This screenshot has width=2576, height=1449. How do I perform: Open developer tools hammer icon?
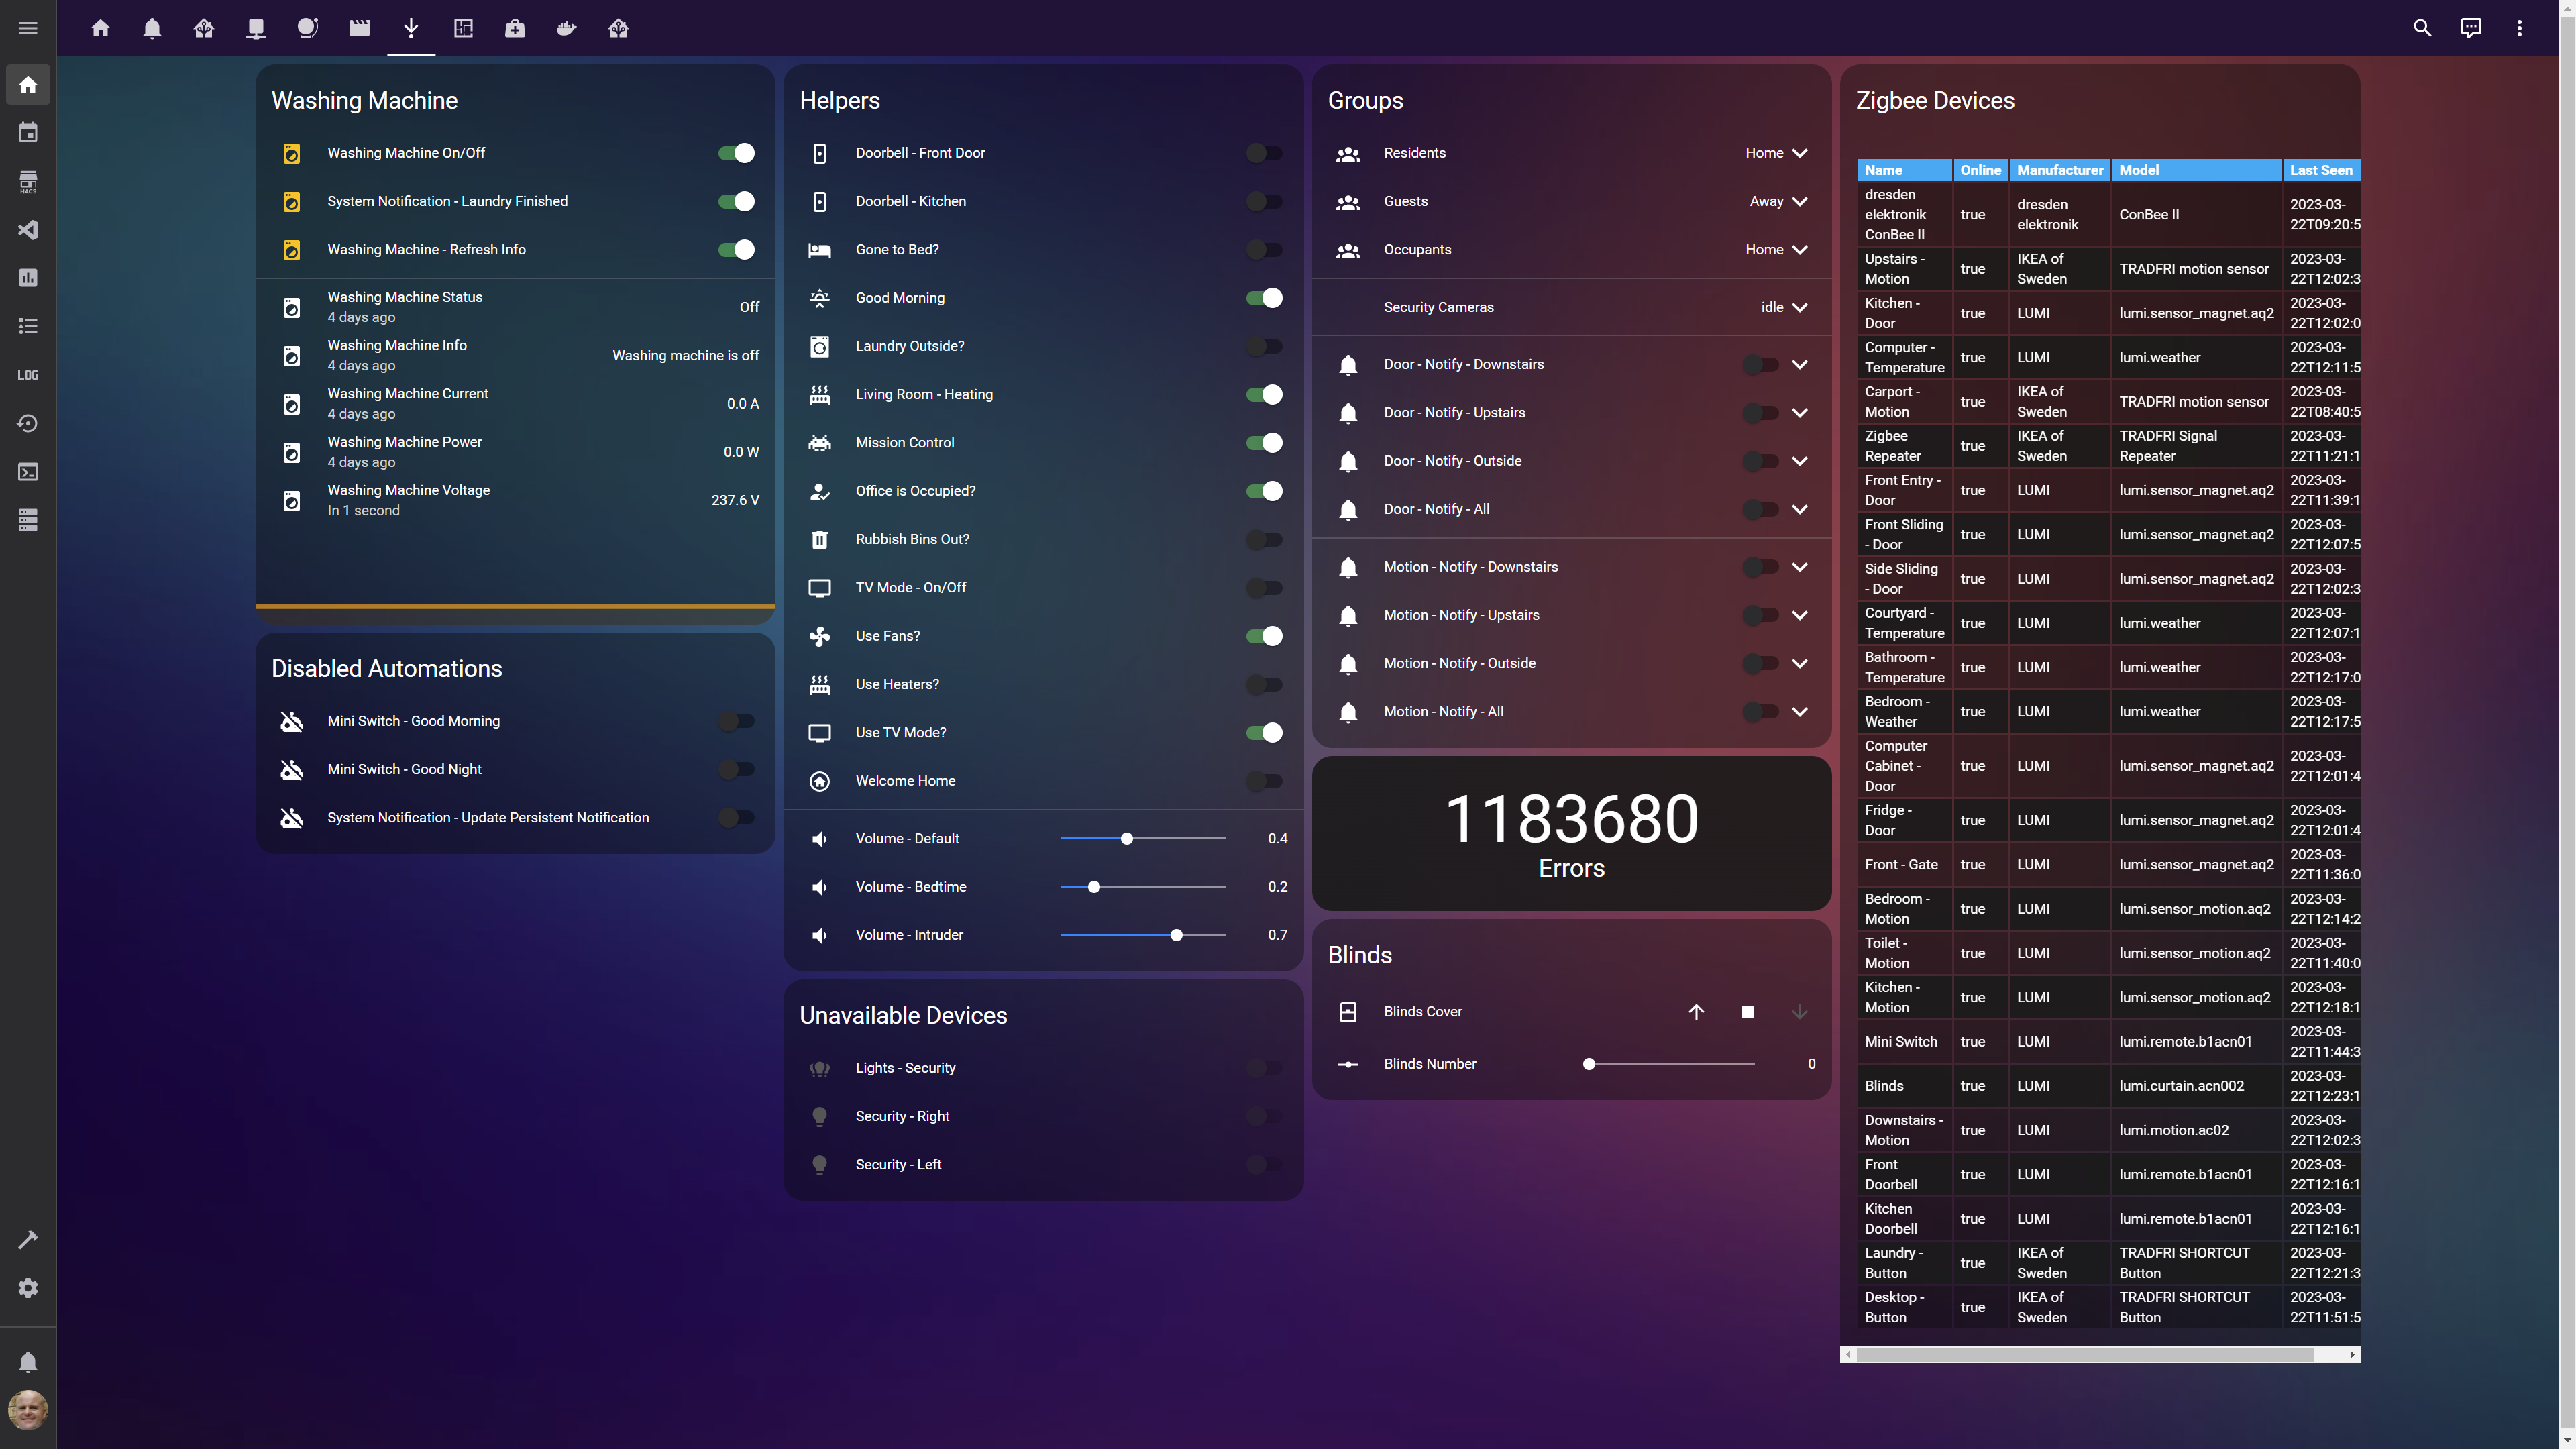pos(28,1240)
